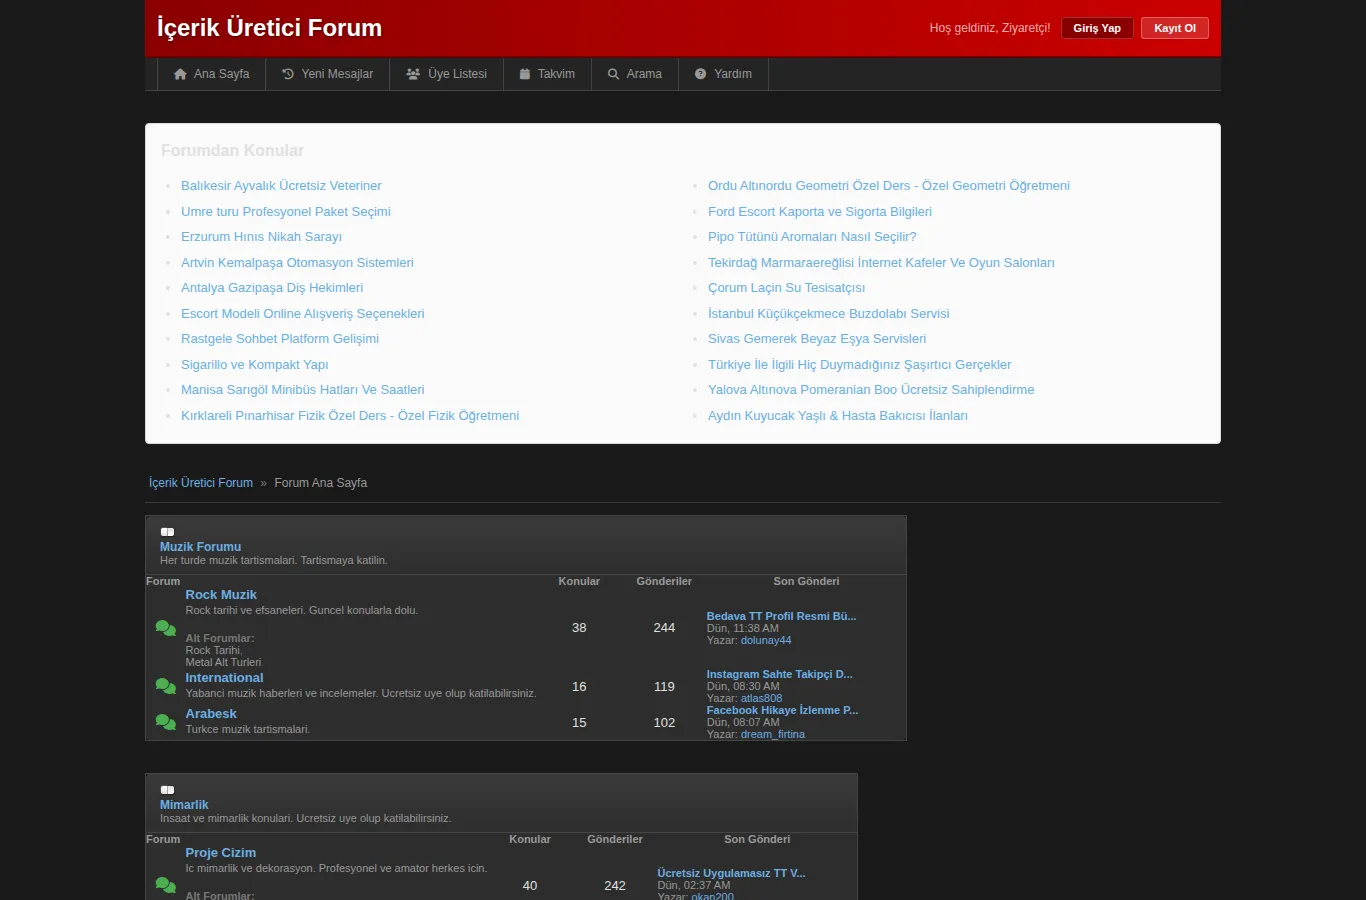Collapse the Mimarlik category toggle
The width and height of the screenshot is (1366, 900).
tap(167, 790)
